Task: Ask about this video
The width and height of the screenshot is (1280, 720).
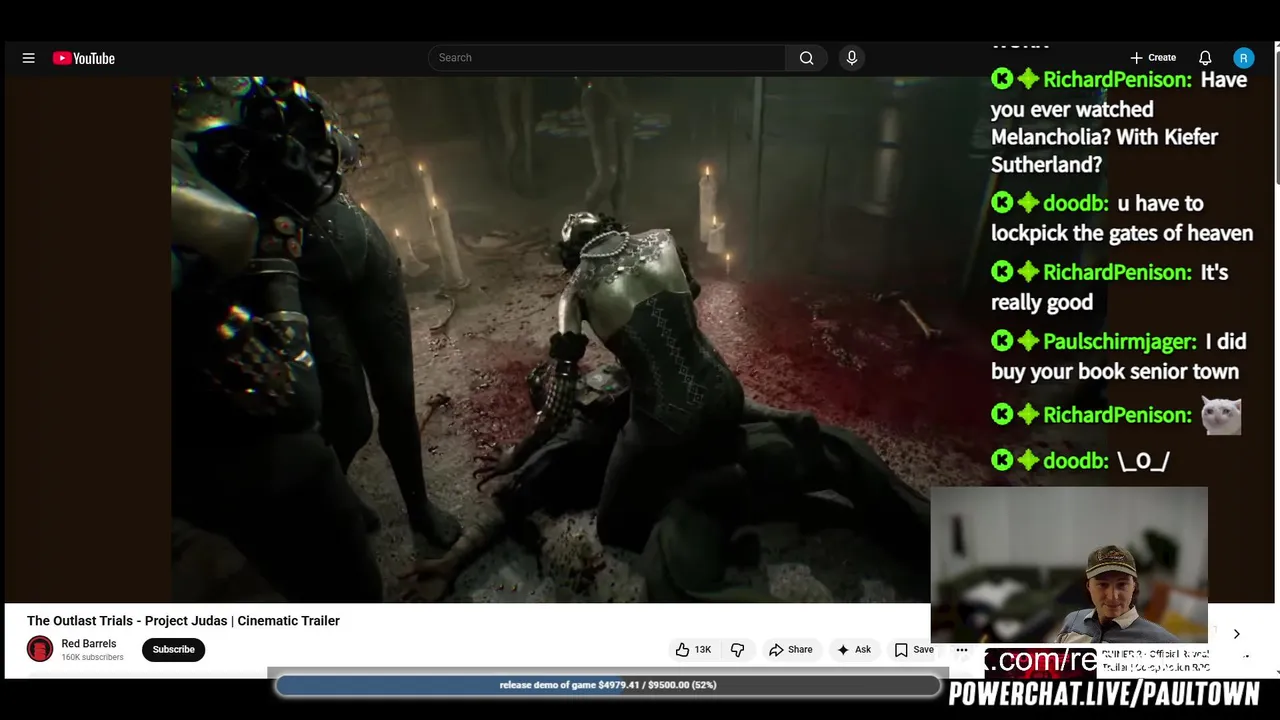Action: [853, 650]
